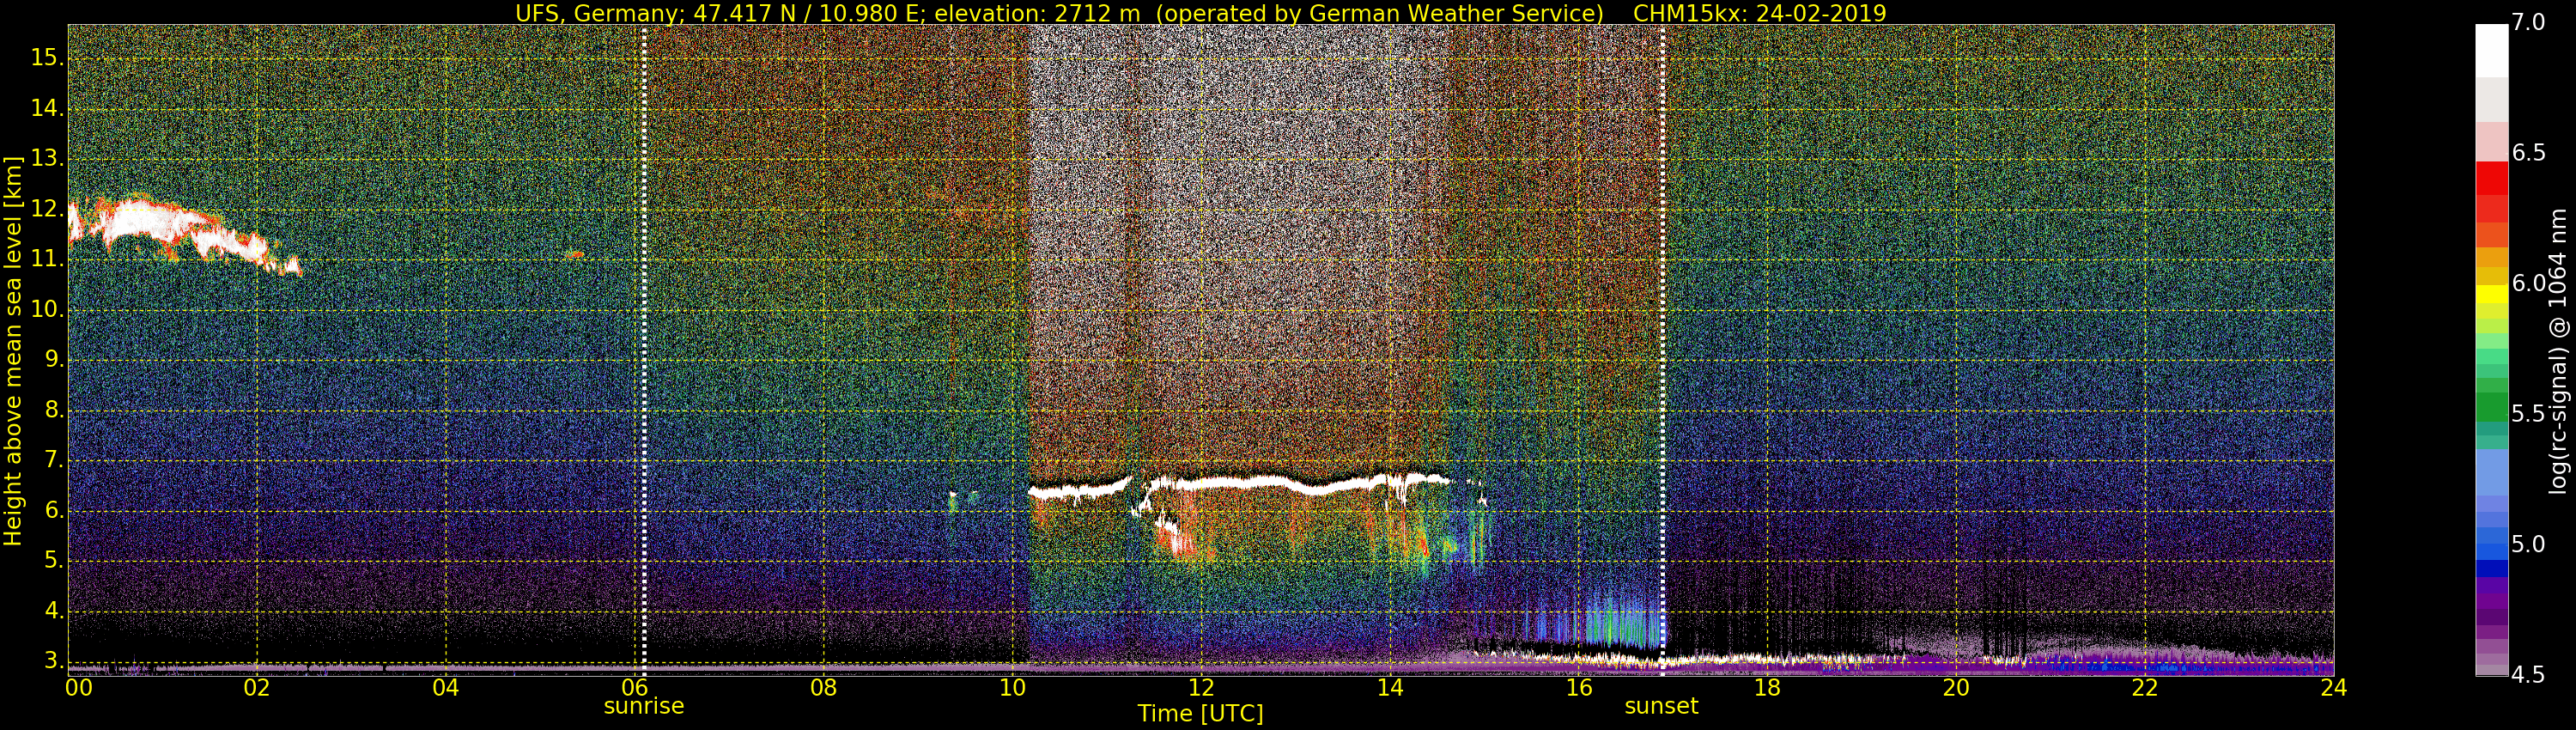Click the time axis tick "18"
The height and width of the screenshot is (730, 2576).
pos(1767,688)
